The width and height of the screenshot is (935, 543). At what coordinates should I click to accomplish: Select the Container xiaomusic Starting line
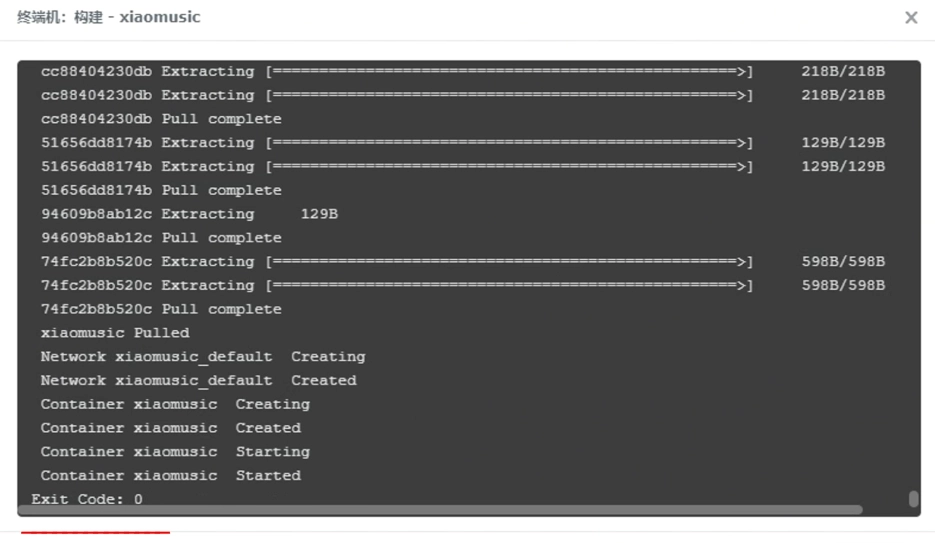175,452
